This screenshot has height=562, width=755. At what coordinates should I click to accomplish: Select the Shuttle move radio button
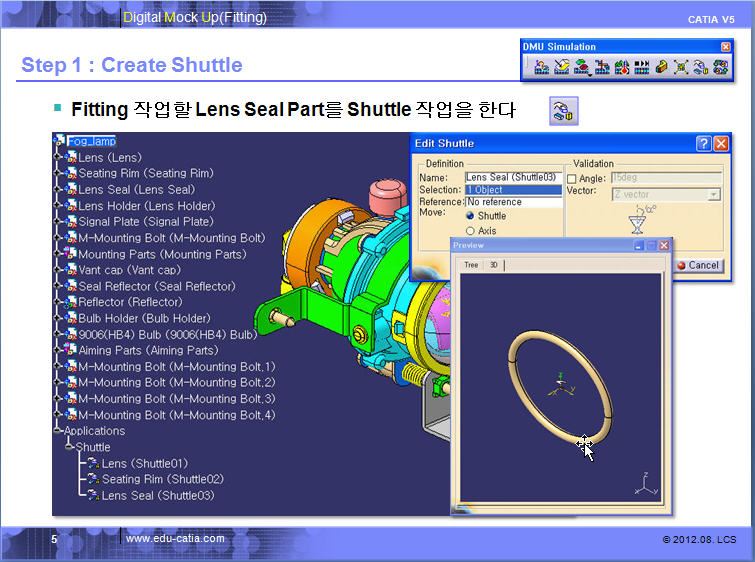click(471, 216)
